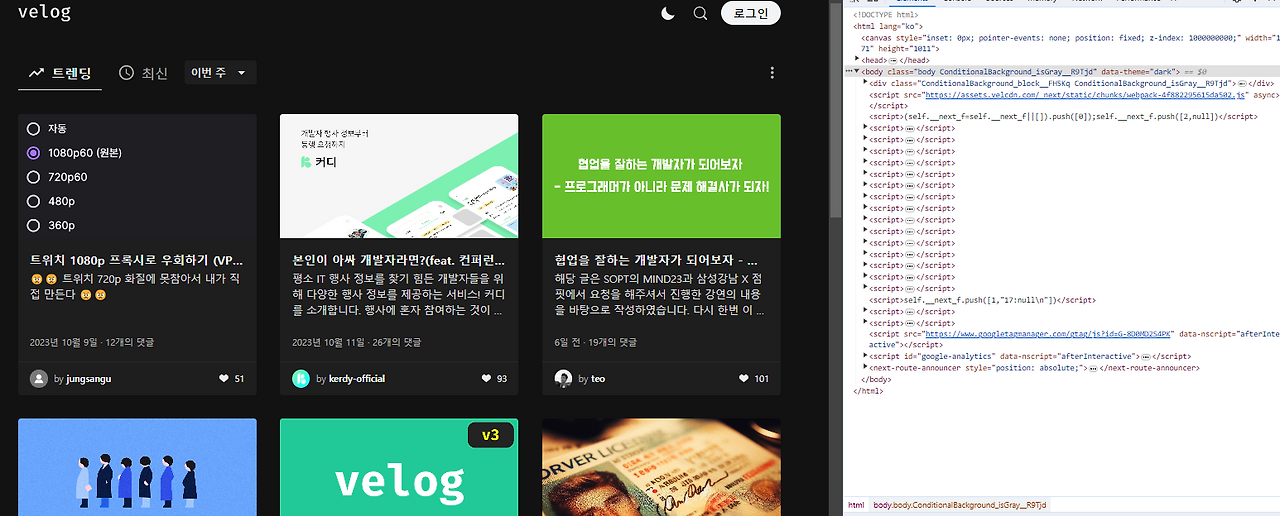Expand the next-route-announcer node
The width and height of the screenshot is (1280, 516).
pos(866,368)
